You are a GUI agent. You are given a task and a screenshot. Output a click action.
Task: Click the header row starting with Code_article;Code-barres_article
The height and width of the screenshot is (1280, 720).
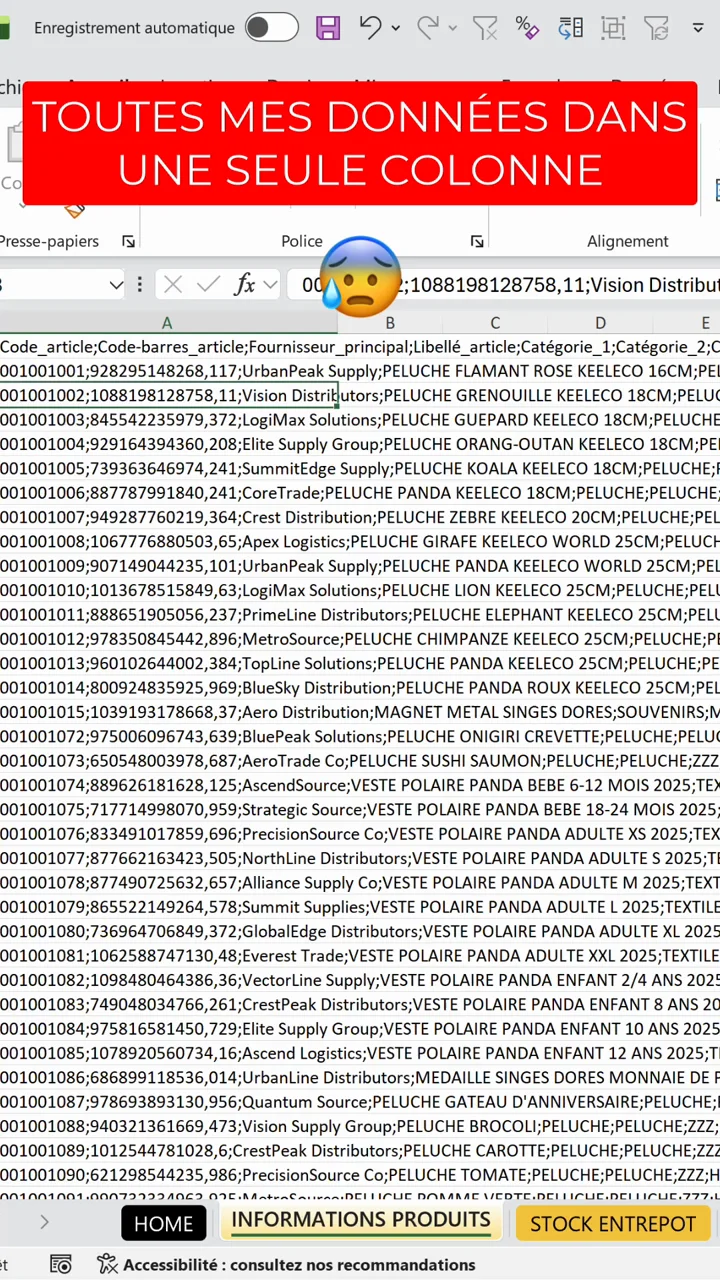point(360,347)
